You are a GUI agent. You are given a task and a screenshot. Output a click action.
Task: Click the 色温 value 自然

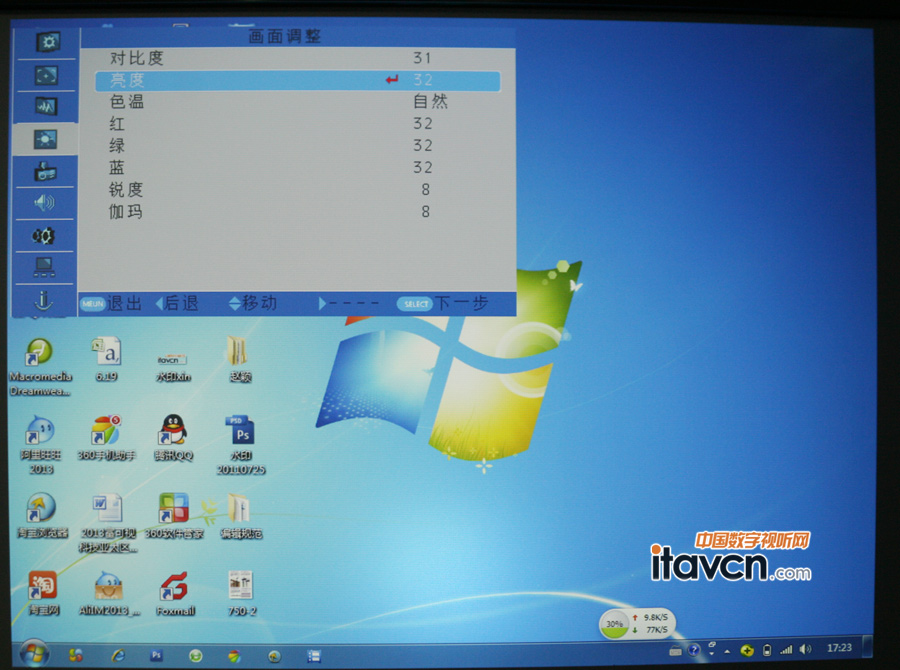click(x=430, y=102)
